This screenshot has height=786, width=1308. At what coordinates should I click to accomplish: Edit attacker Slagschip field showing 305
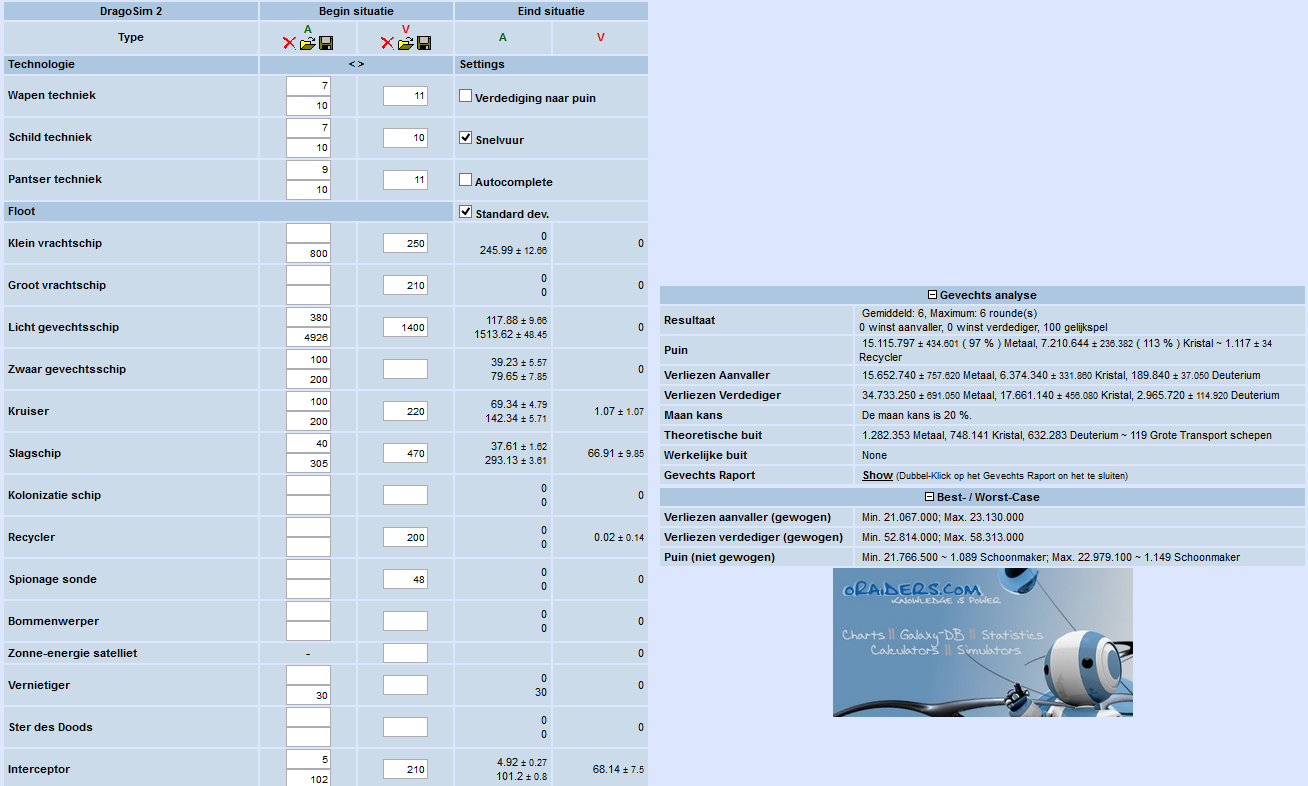point(308,464)
